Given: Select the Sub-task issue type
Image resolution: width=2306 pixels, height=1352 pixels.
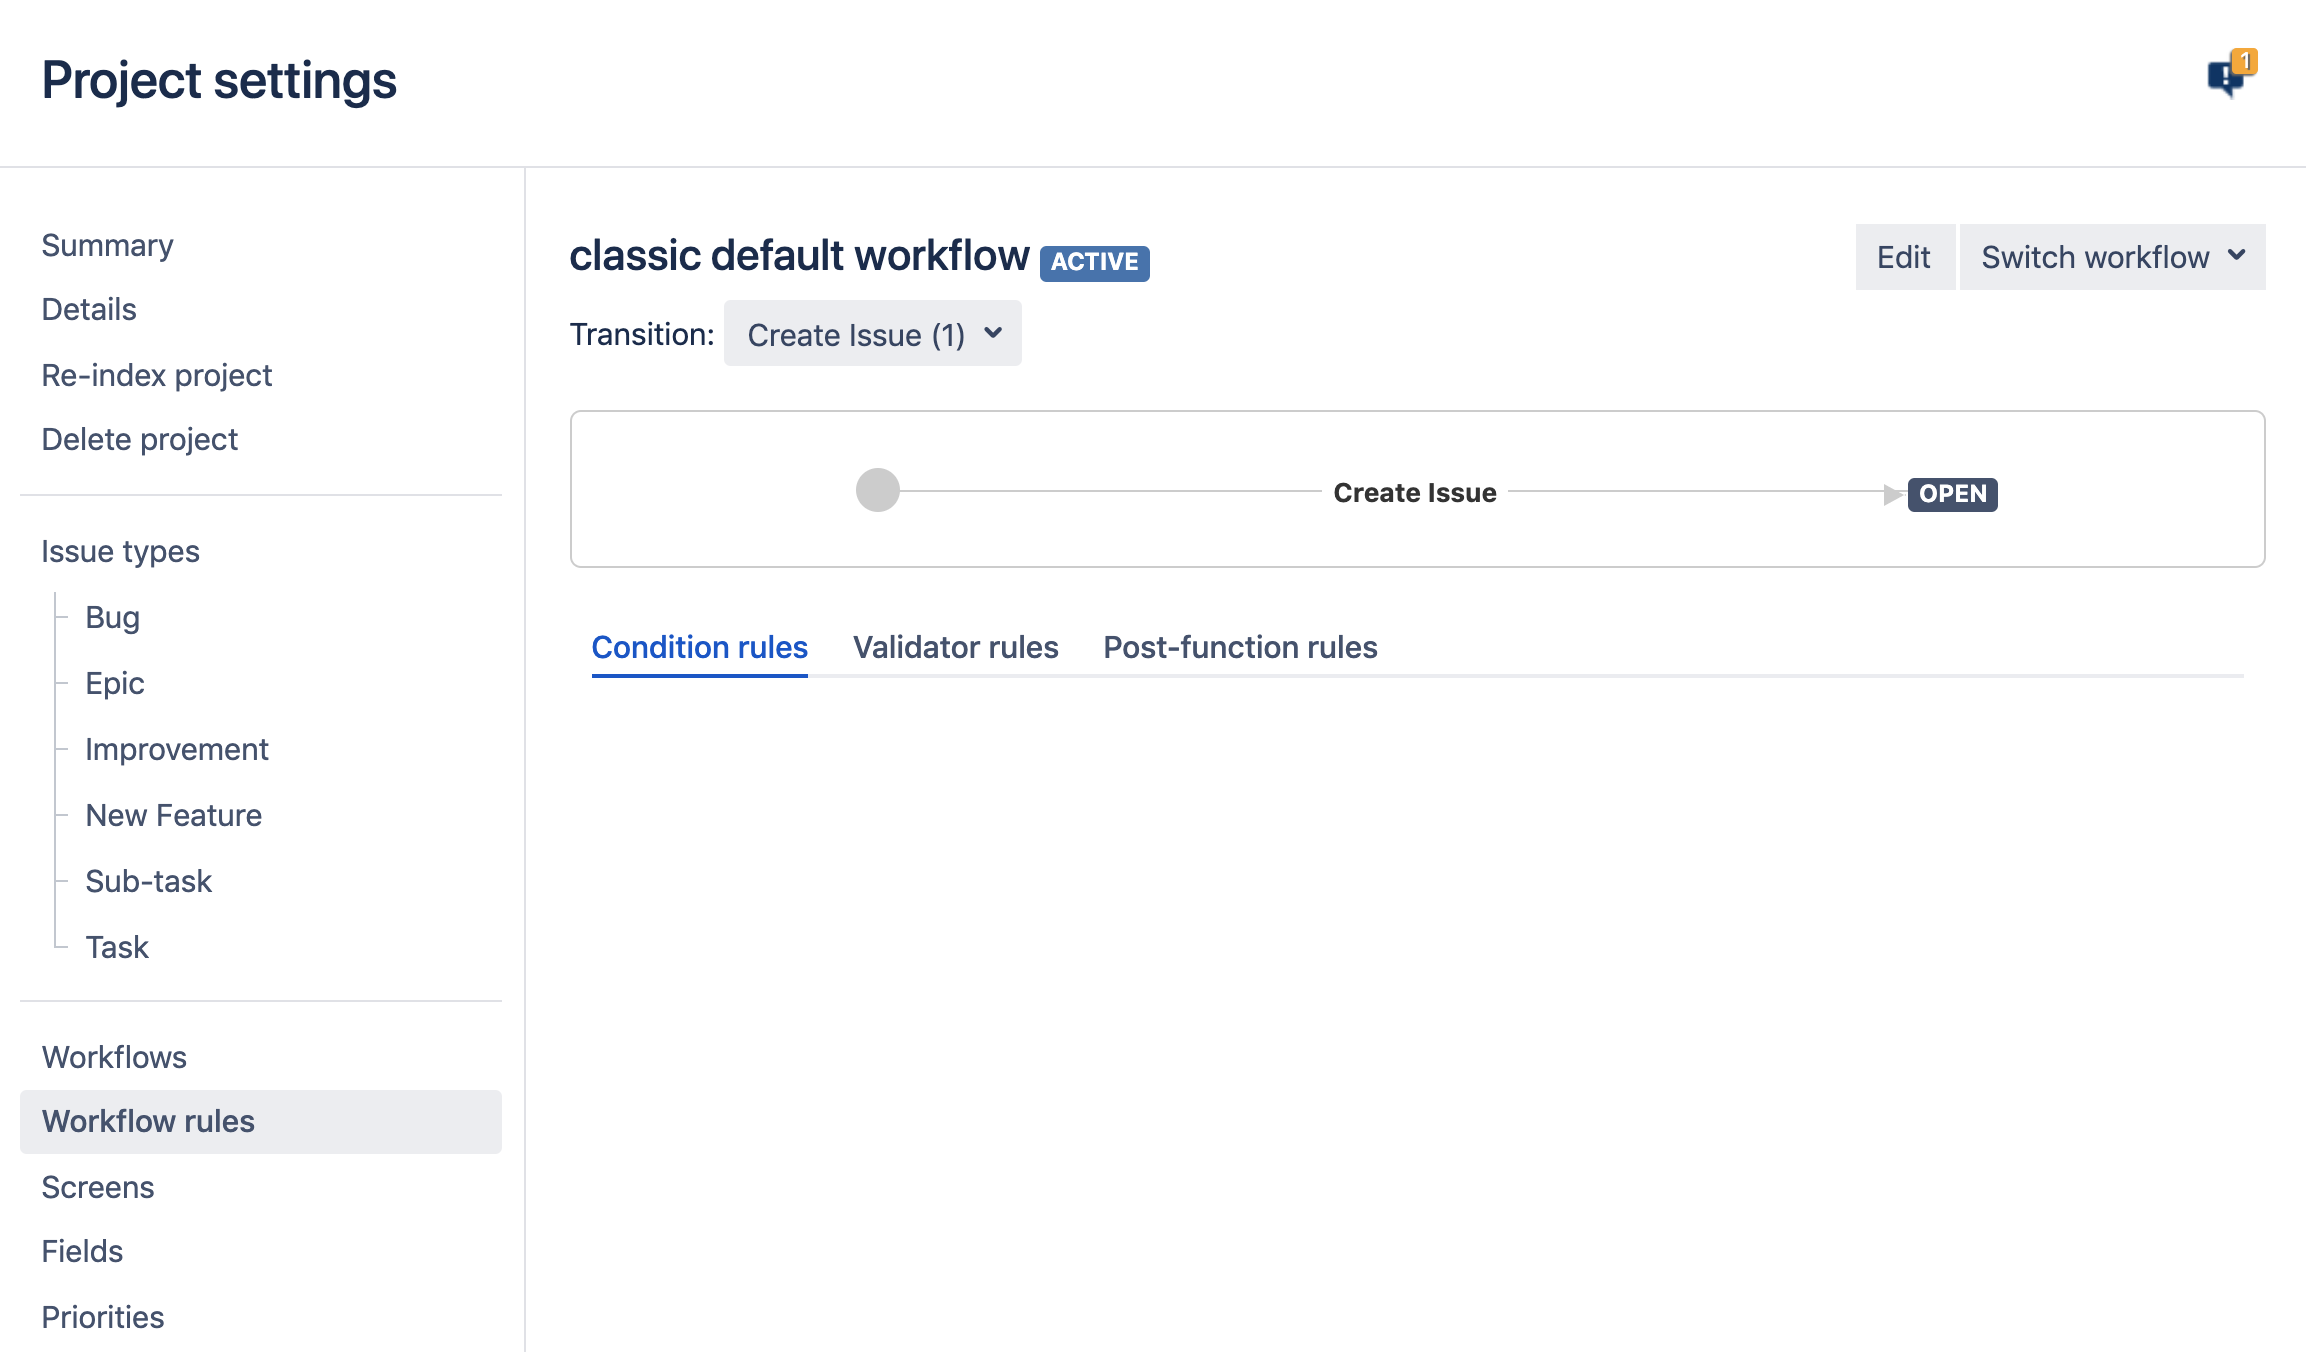Looking at the screenshot, I should point(149,881).
